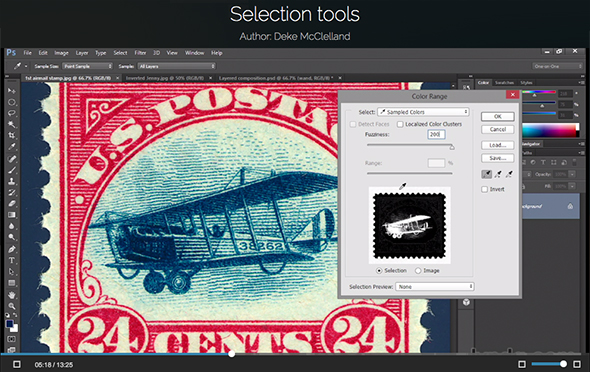Click the Fuzziness value field
Viewport: 590px width, 372px height.
pyautogui.click(x=436, y=134)
